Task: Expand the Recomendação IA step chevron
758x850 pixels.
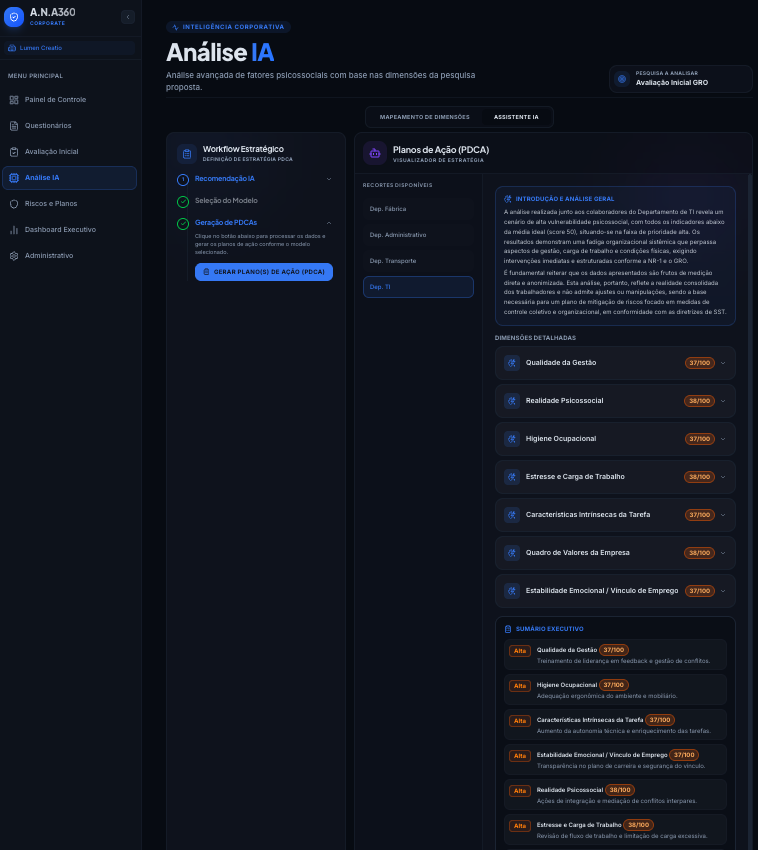Action: (329, 179)
